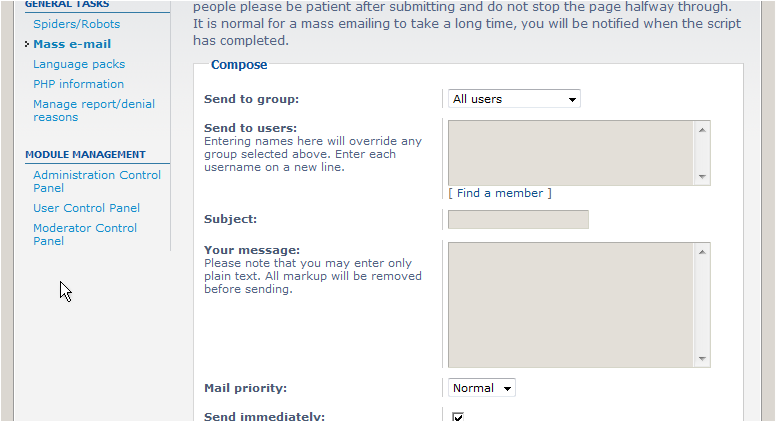Toggle the Send immediately checkbox
The image size is (776, 422).
point(458,417)
